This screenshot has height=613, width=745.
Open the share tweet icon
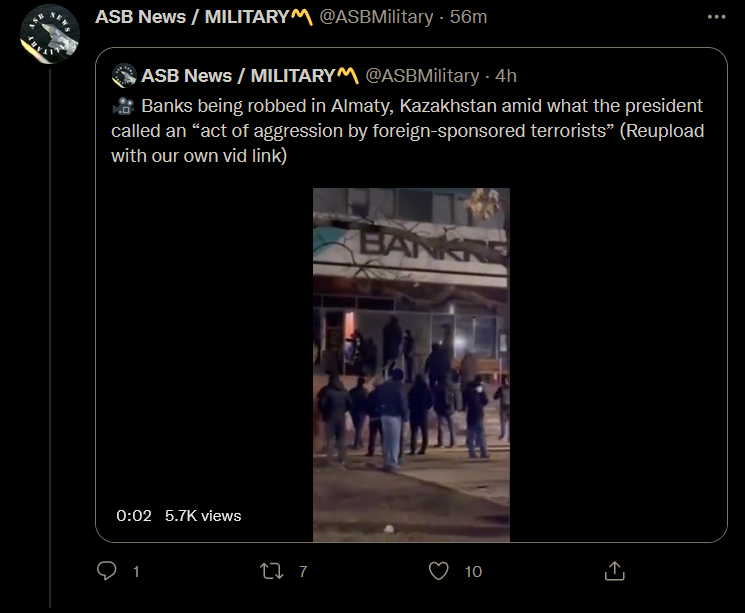click(615, 571)
